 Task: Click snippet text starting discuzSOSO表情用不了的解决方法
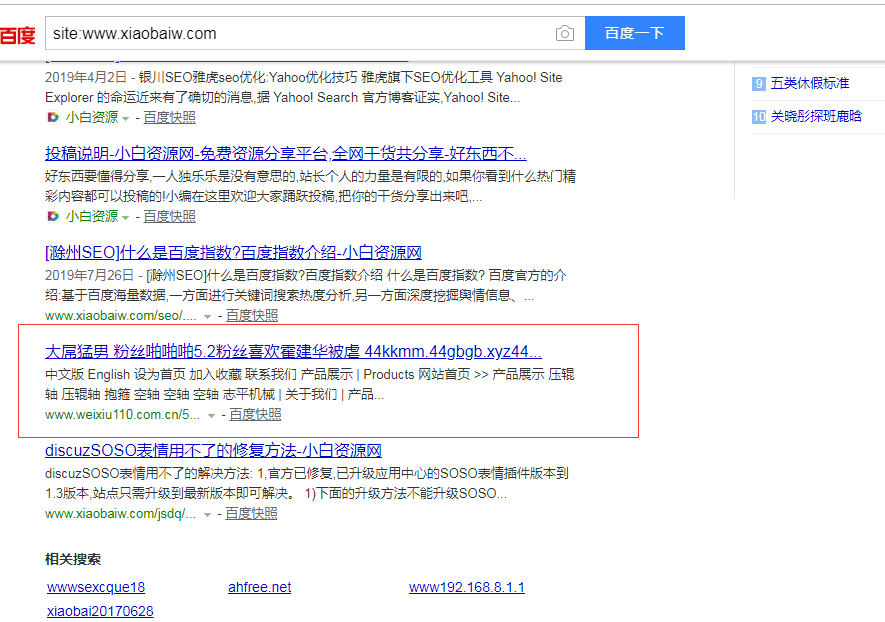pyautogui.click(x=306, y=483)
